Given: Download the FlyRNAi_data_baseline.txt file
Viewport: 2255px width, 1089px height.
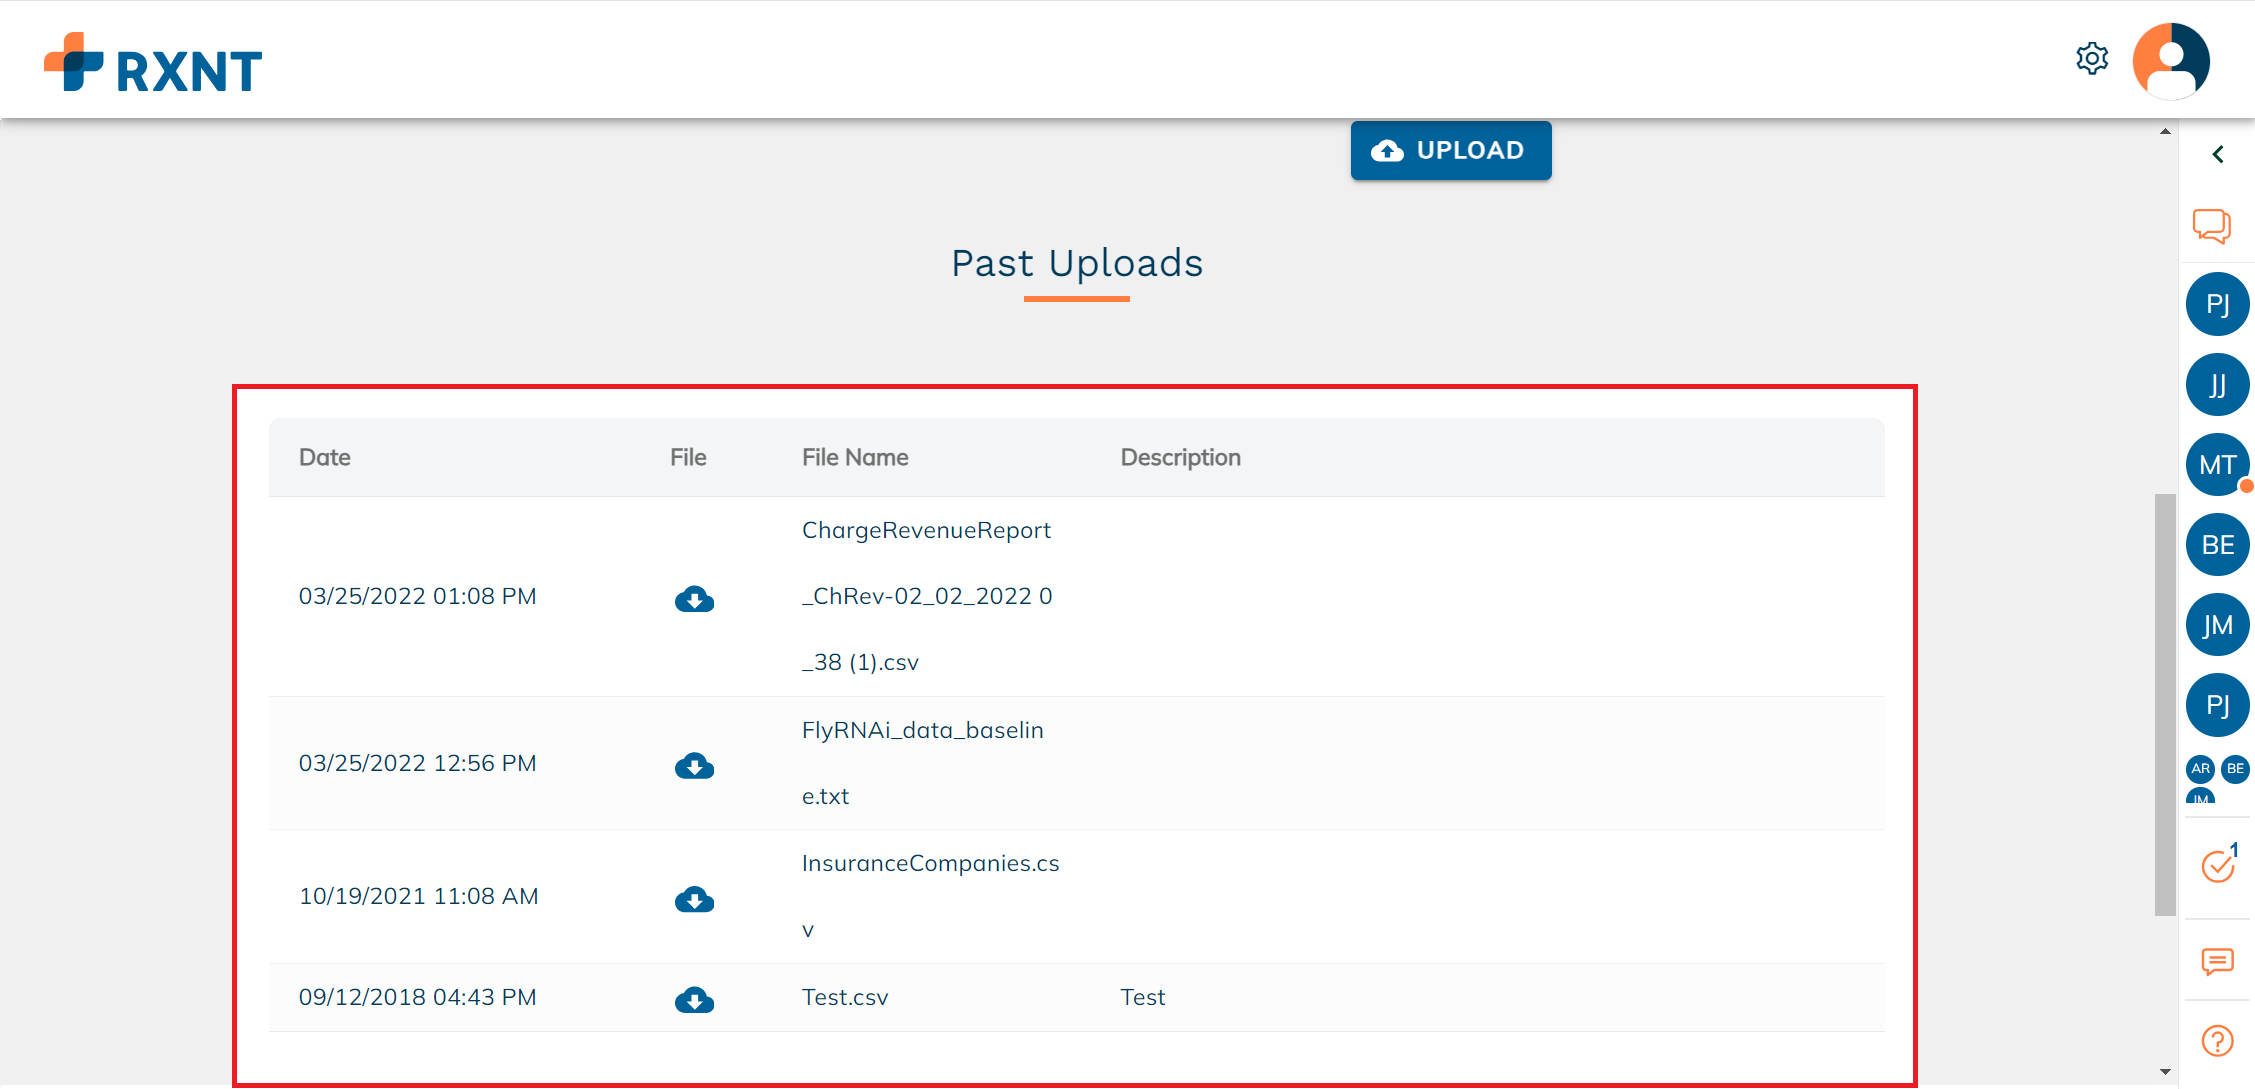Looking at the screenshot, I should point(694,767).
